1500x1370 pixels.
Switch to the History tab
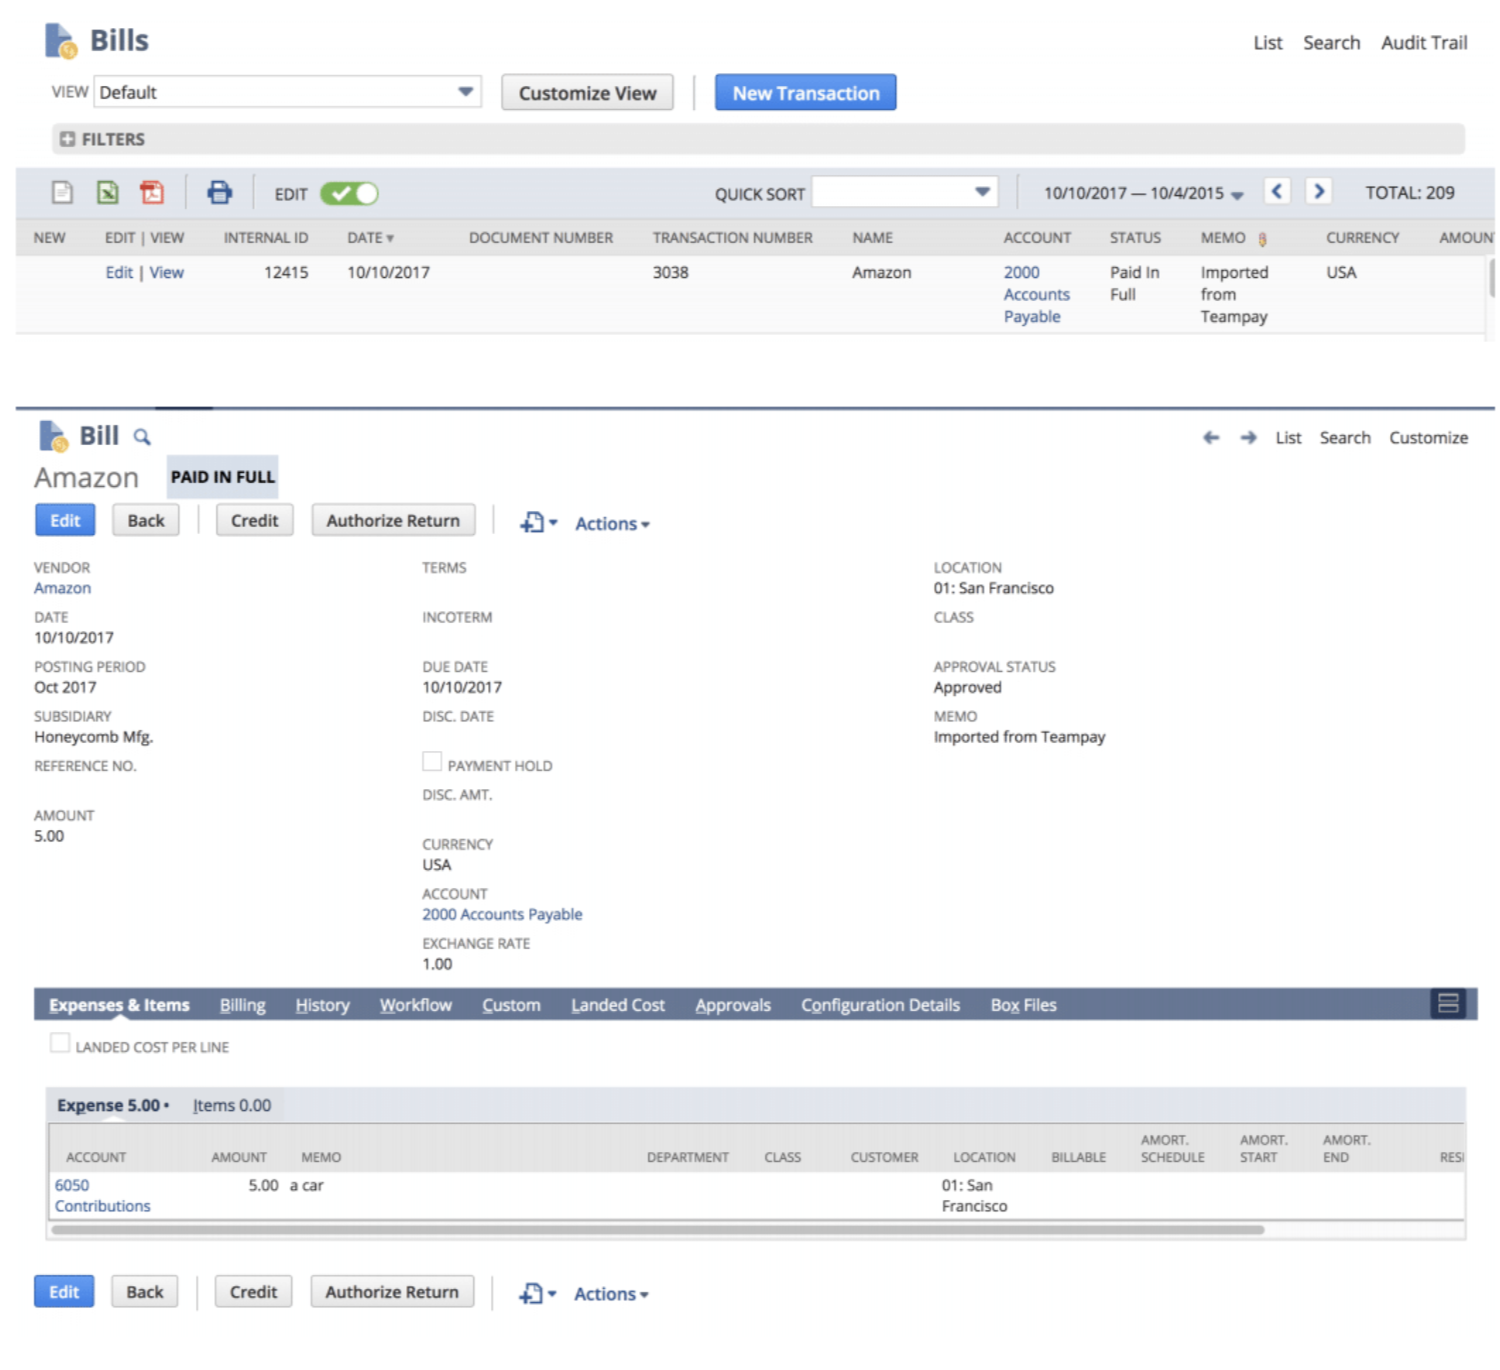322,1005
